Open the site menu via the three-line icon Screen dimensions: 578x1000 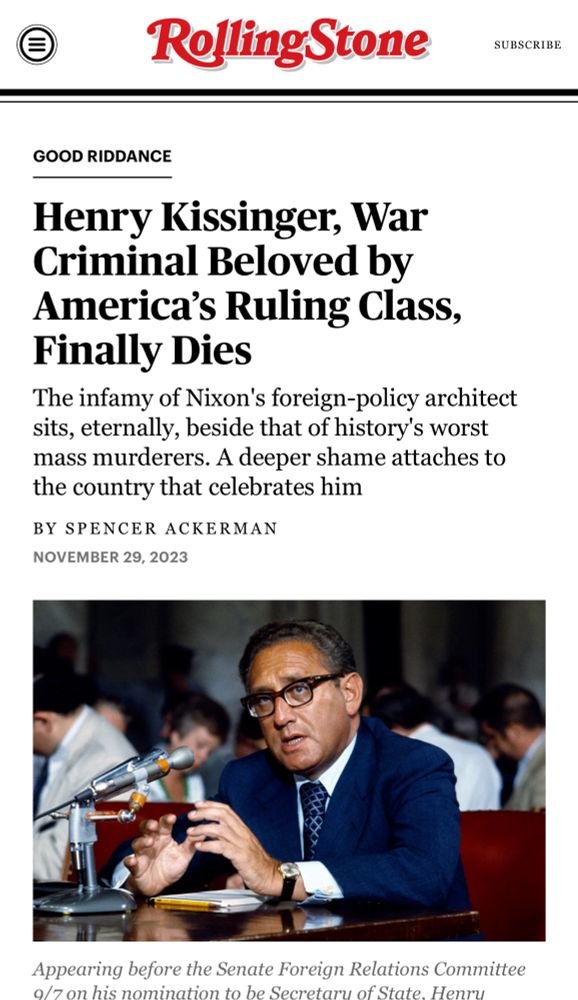(x=38, y=44)
